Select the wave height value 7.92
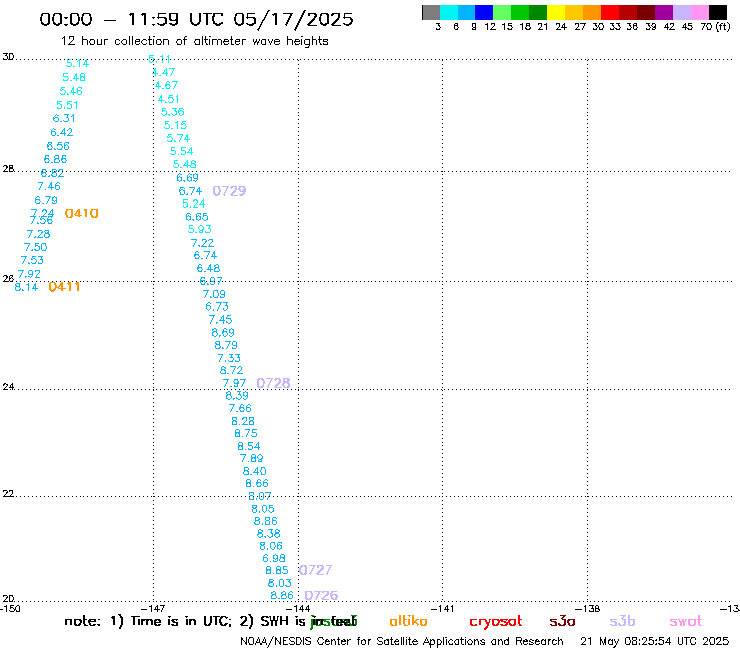Image resolution: width=740 pixels, height=650 pixels. (x=29, y=274)
